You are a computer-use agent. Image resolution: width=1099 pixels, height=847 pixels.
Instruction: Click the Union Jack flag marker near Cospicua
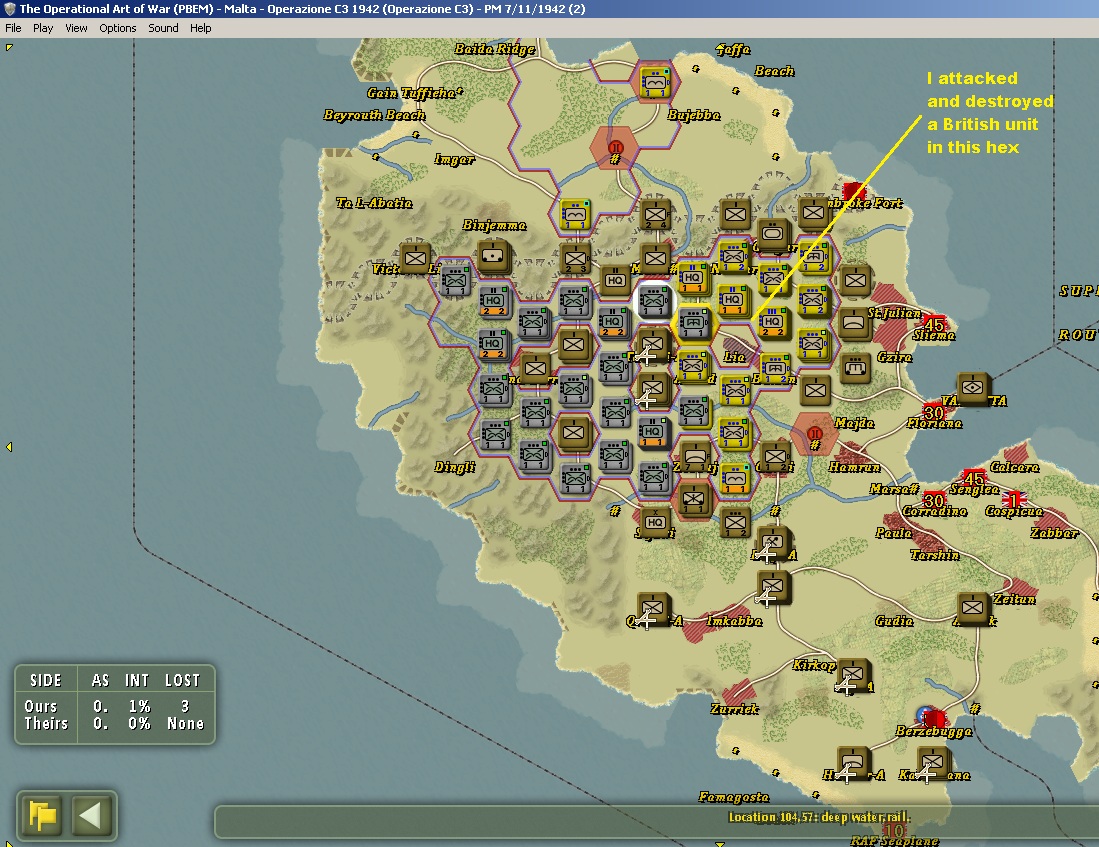coord(1014,499)
